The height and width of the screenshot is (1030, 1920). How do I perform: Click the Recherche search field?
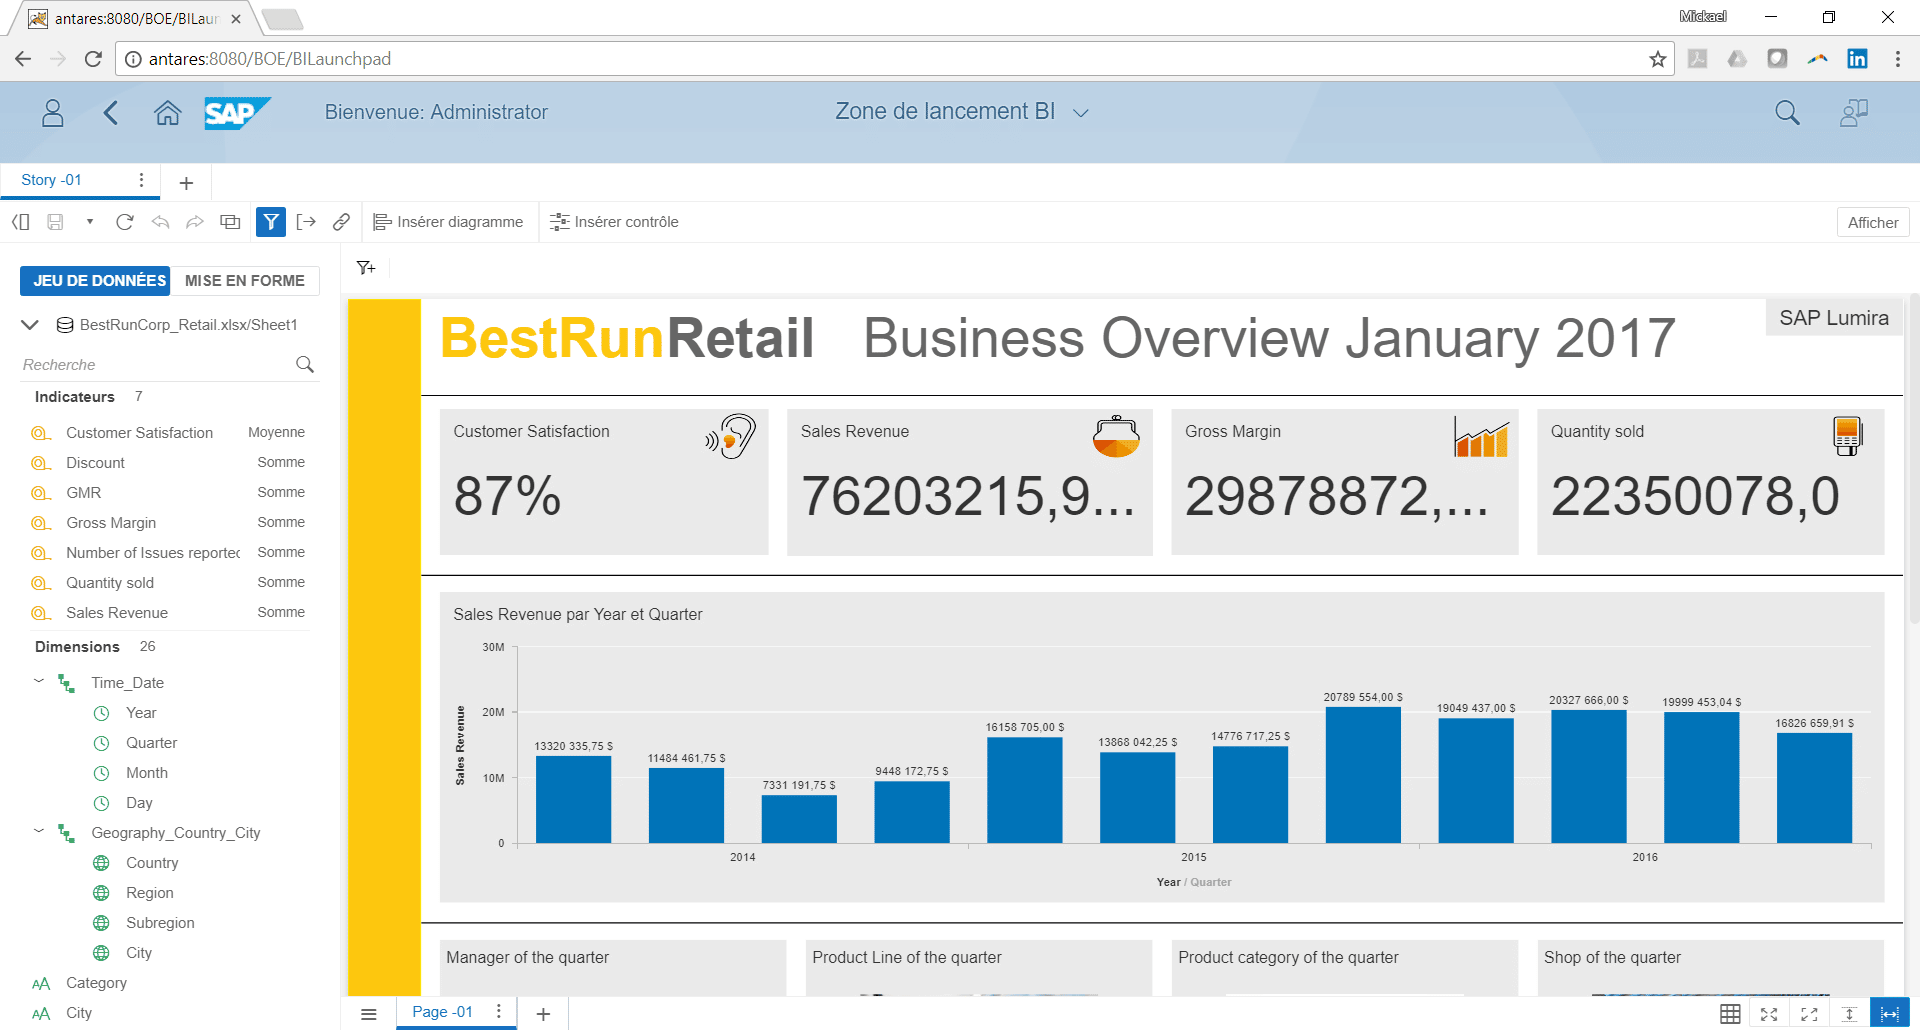pos(155,365)
